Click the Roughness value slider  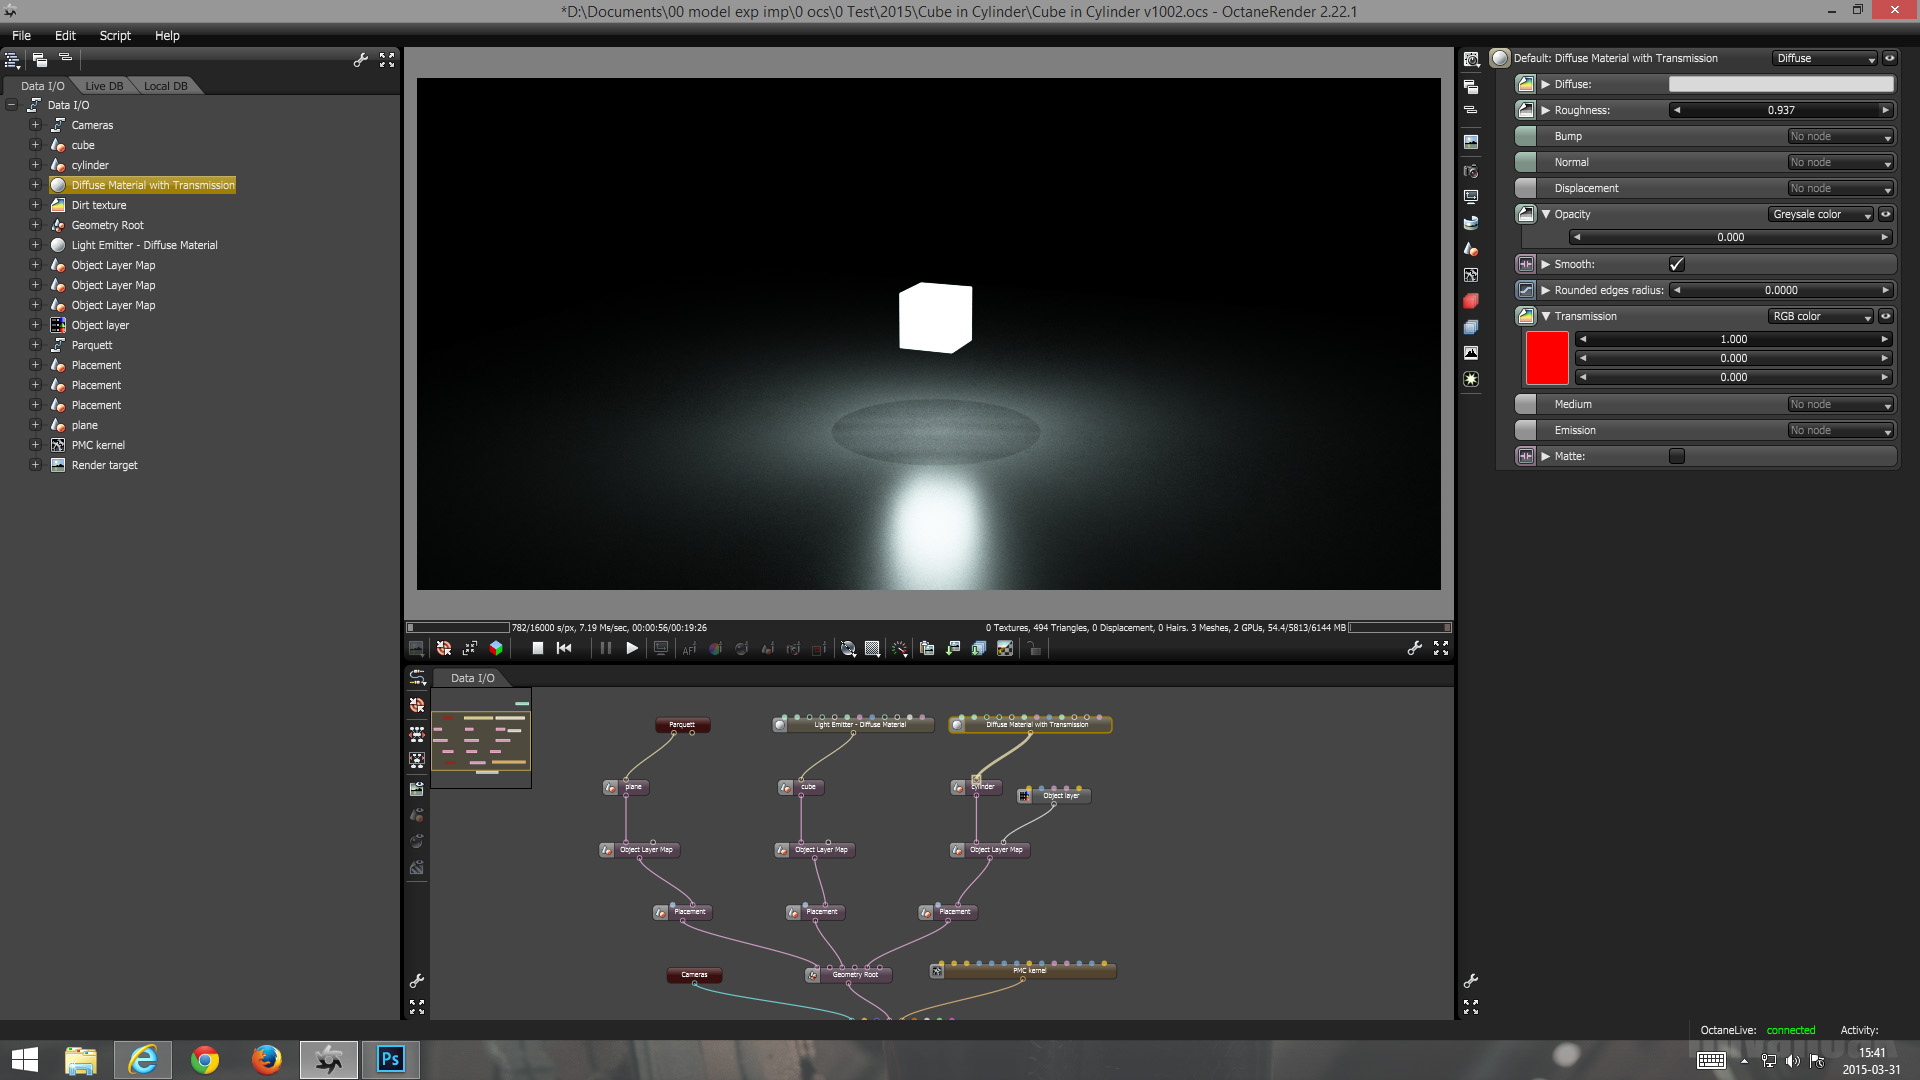tap(1781, 110)
